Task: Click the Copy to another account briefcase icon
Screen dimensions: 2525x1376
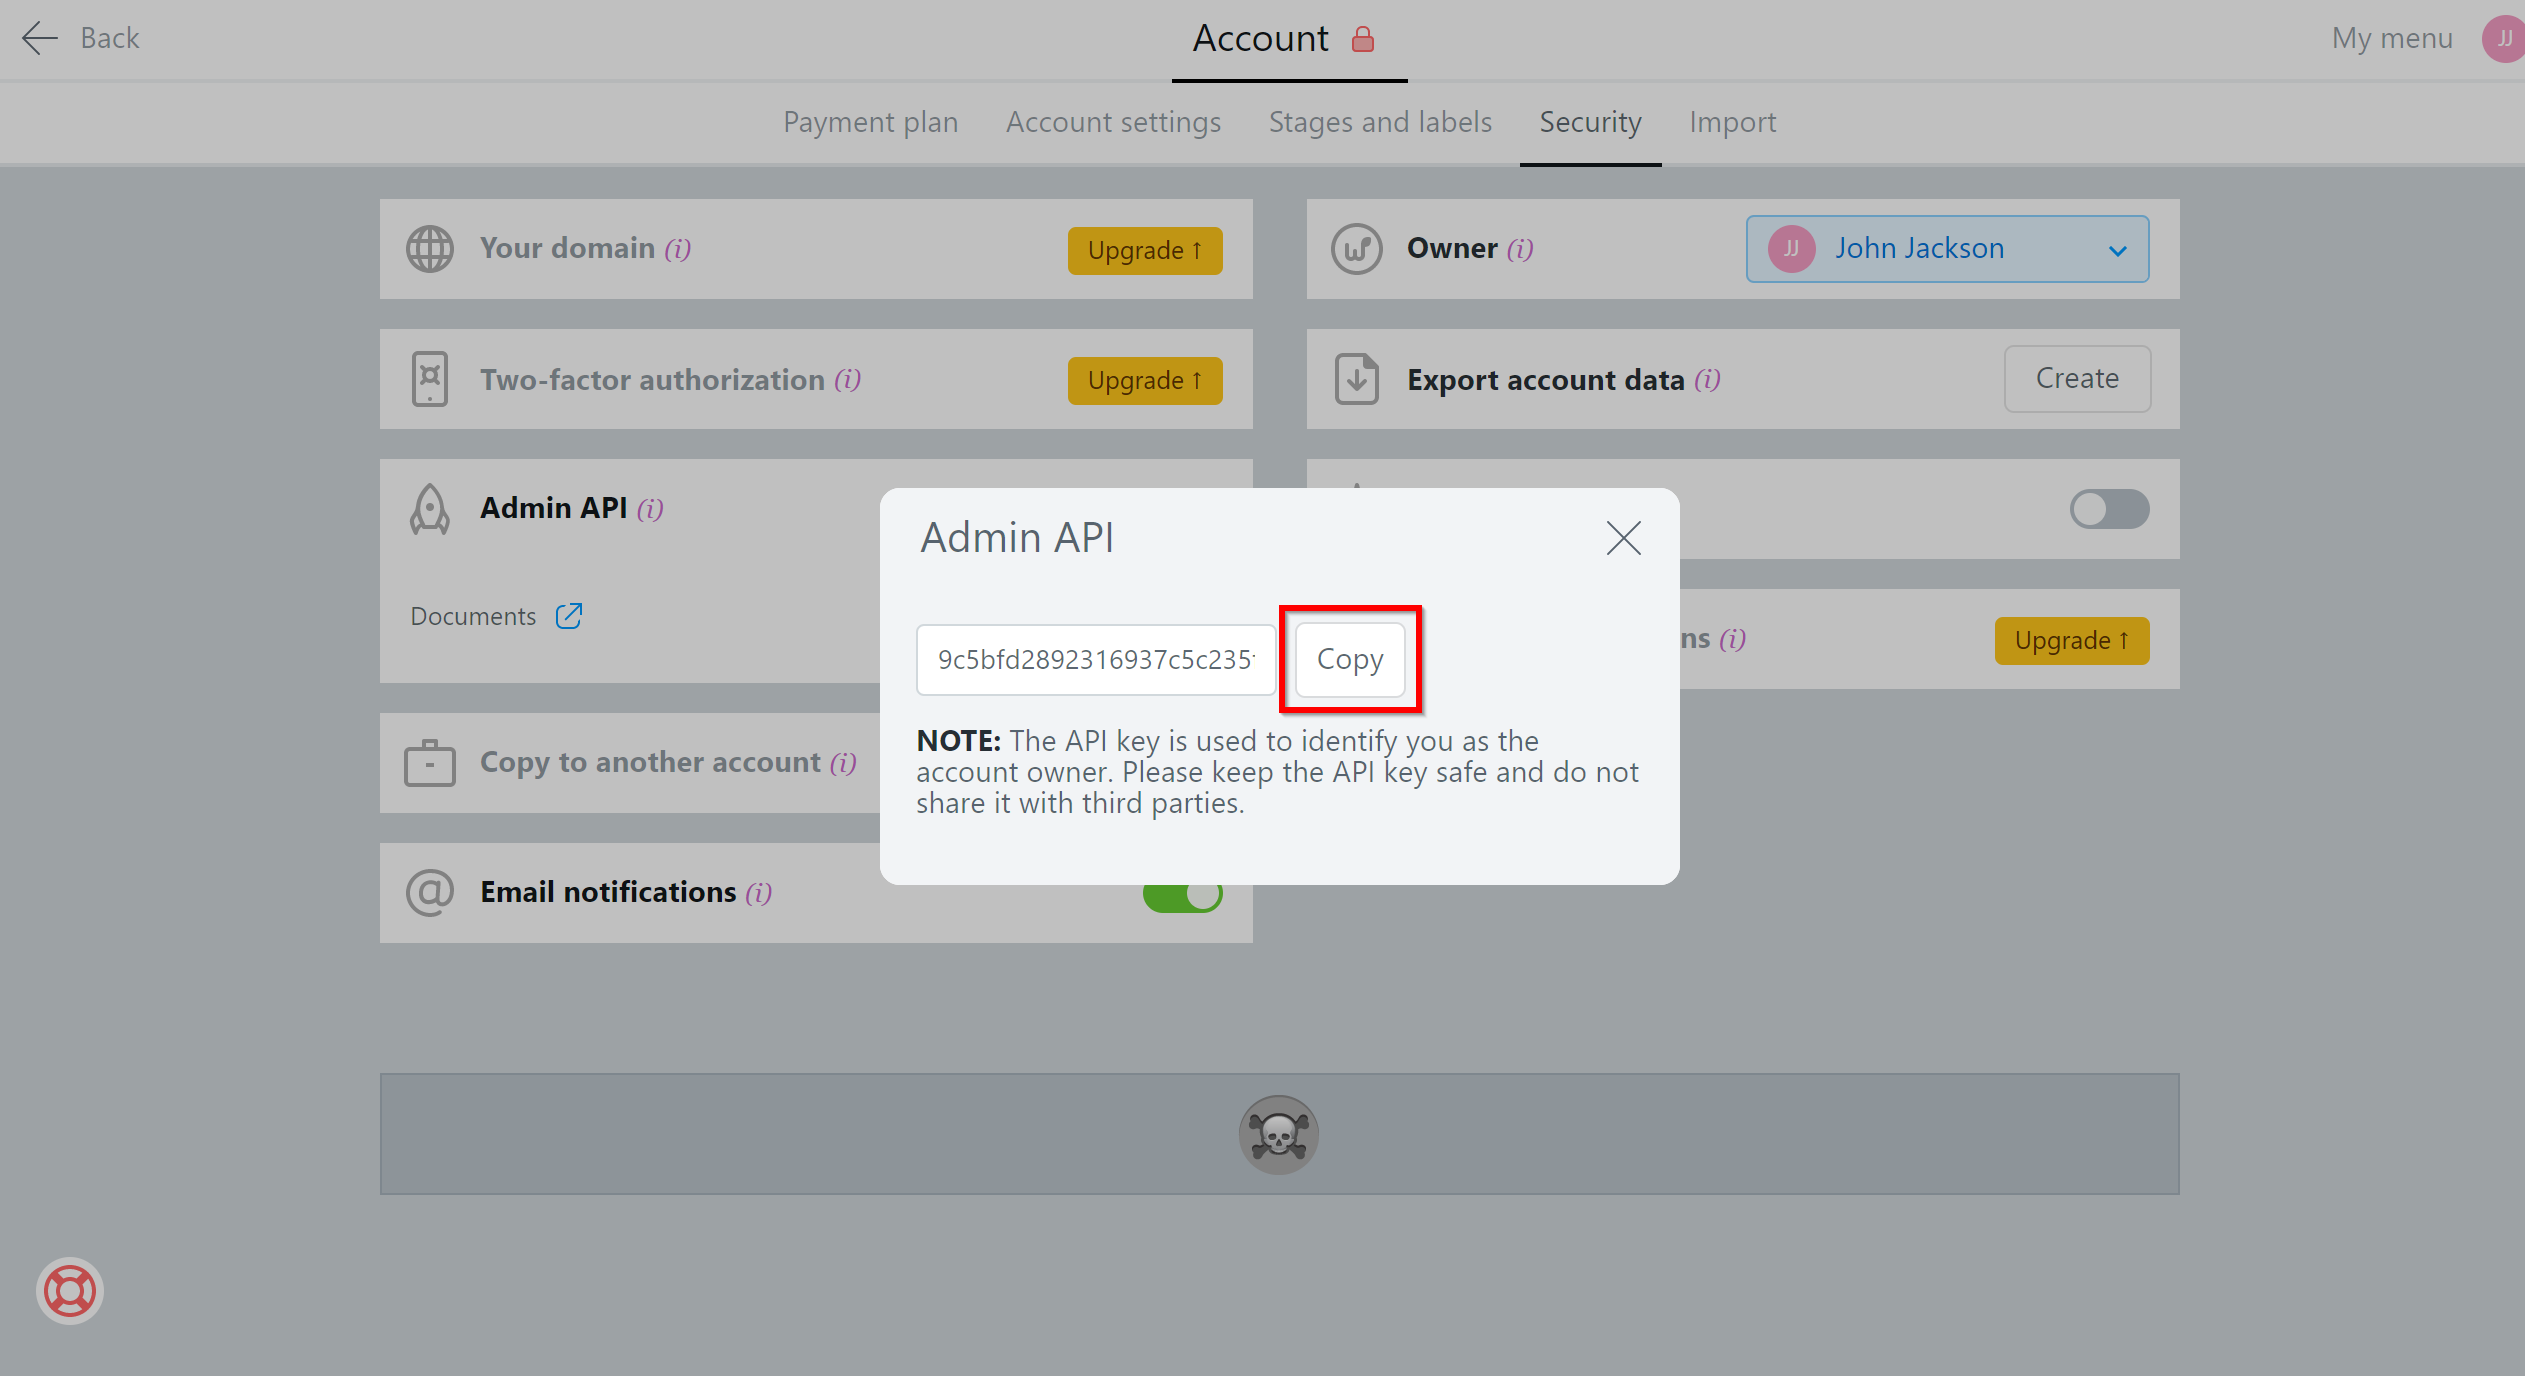Action: (x=430, y=763)
